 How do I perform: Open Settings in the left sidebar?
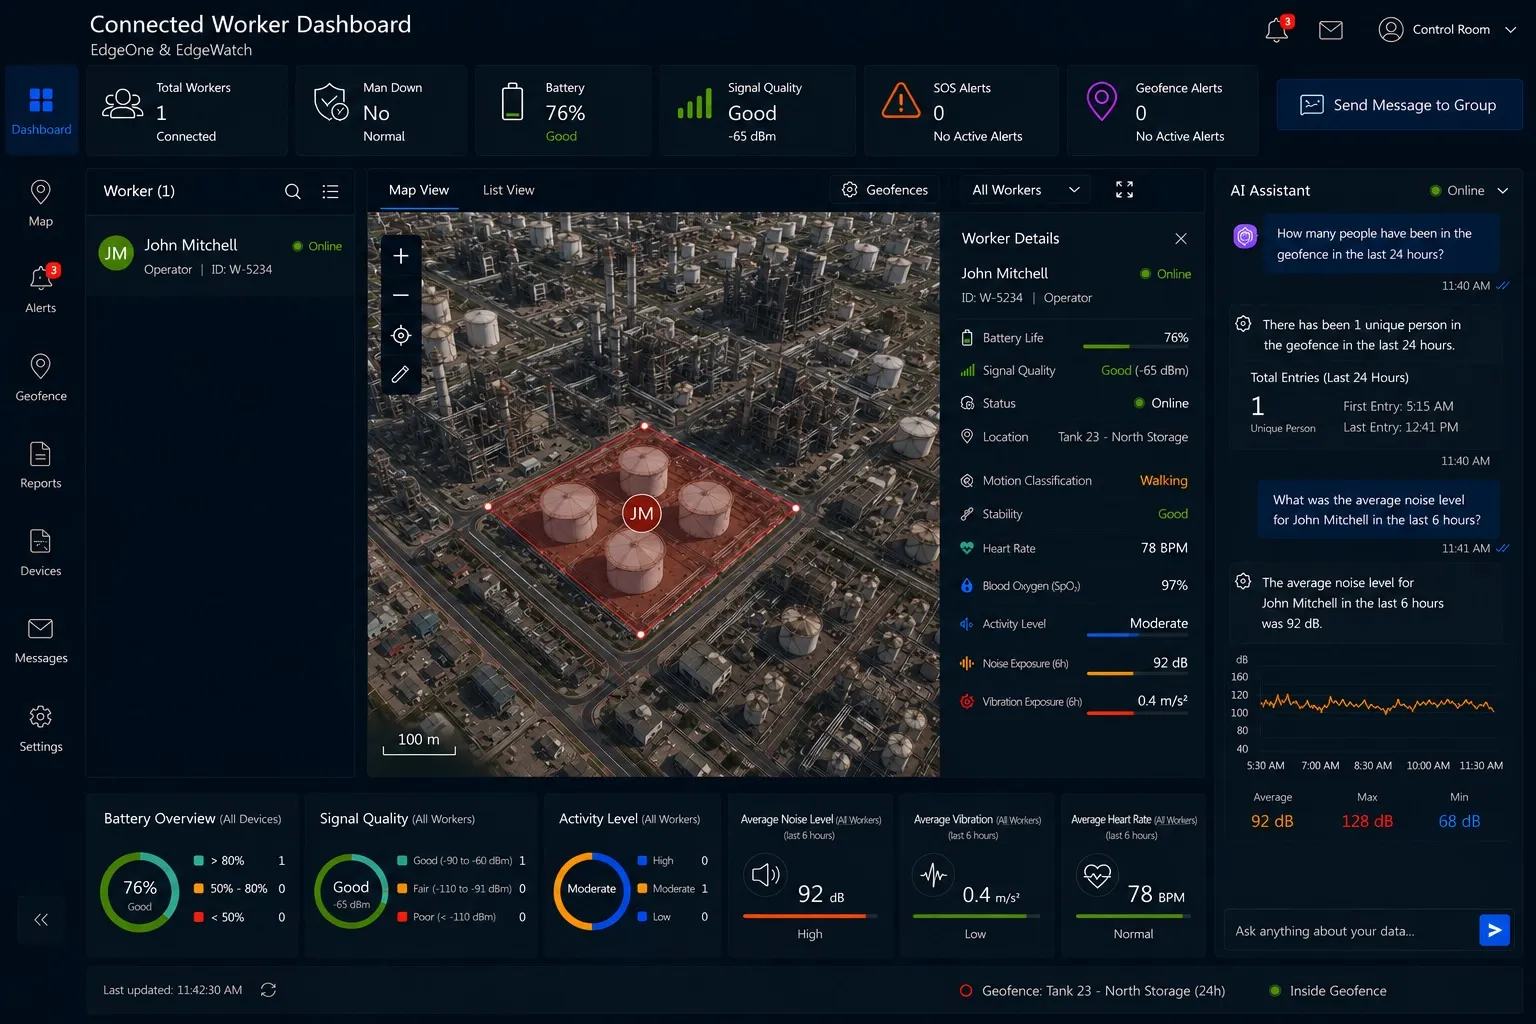coord(41,728)
